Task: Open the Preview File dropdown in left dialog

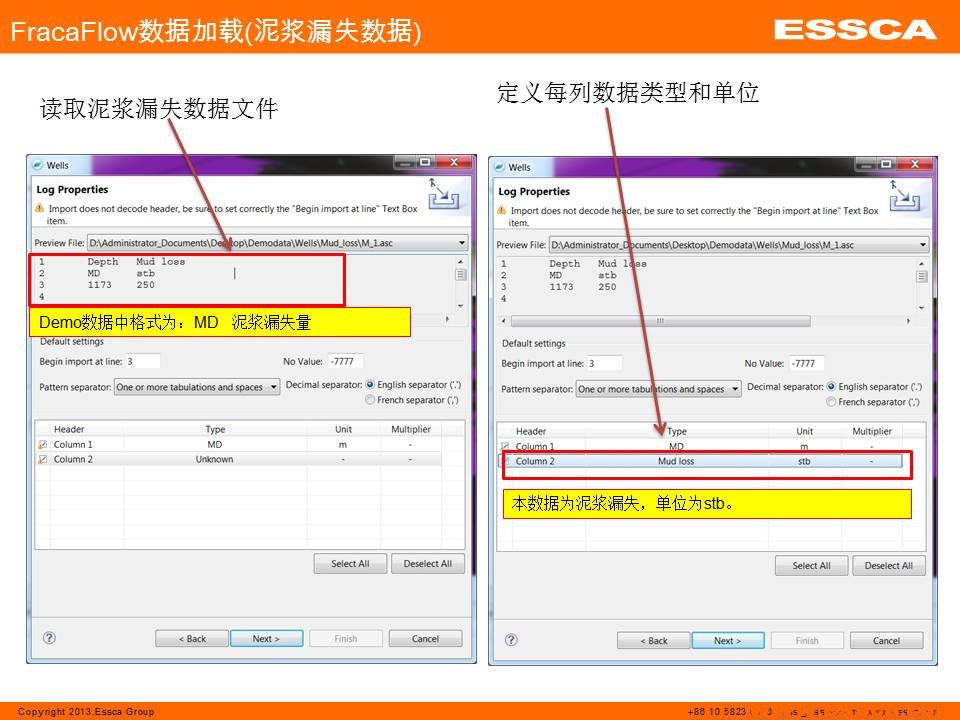Action: (x=461, y=243)
